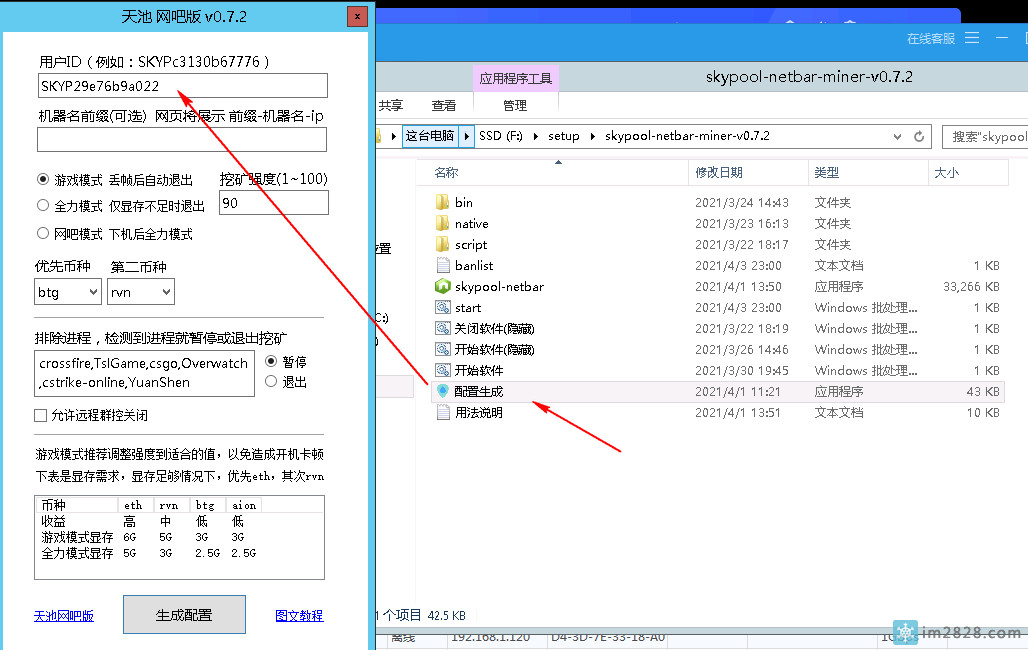This screenshot has height=650, width=1028.
Task: Choose the 暂停 radio option
Action: [271, 361]
